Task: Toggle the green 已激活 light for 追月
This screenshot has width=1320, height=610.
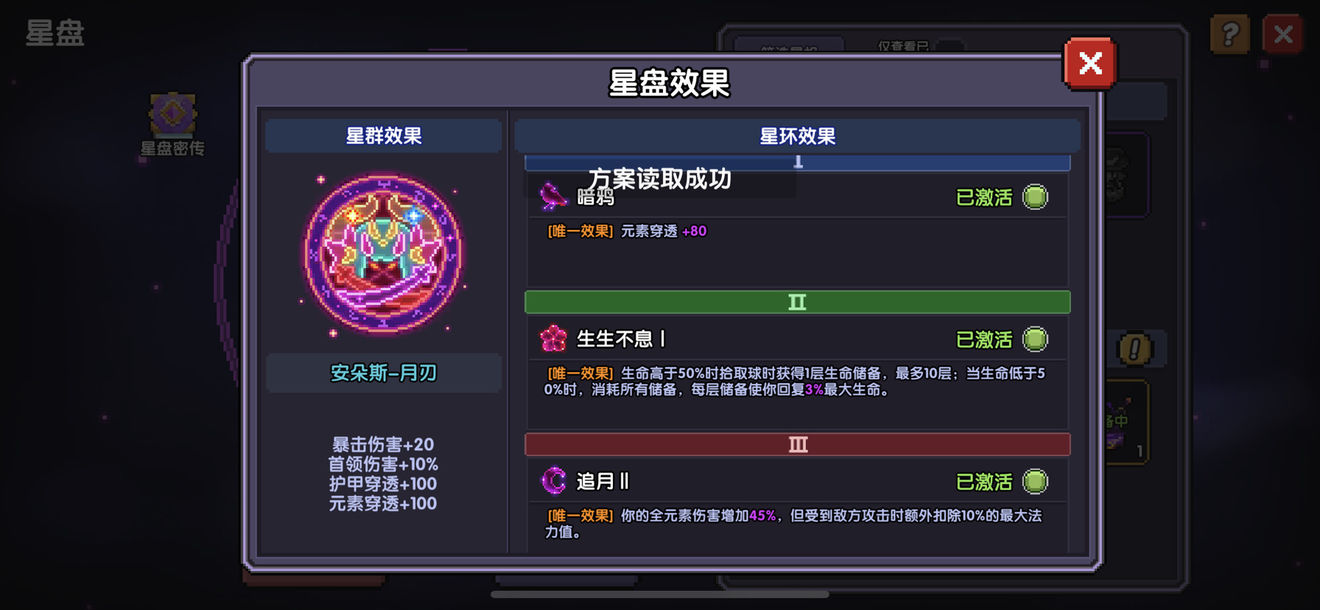Action: point(1035,481)
